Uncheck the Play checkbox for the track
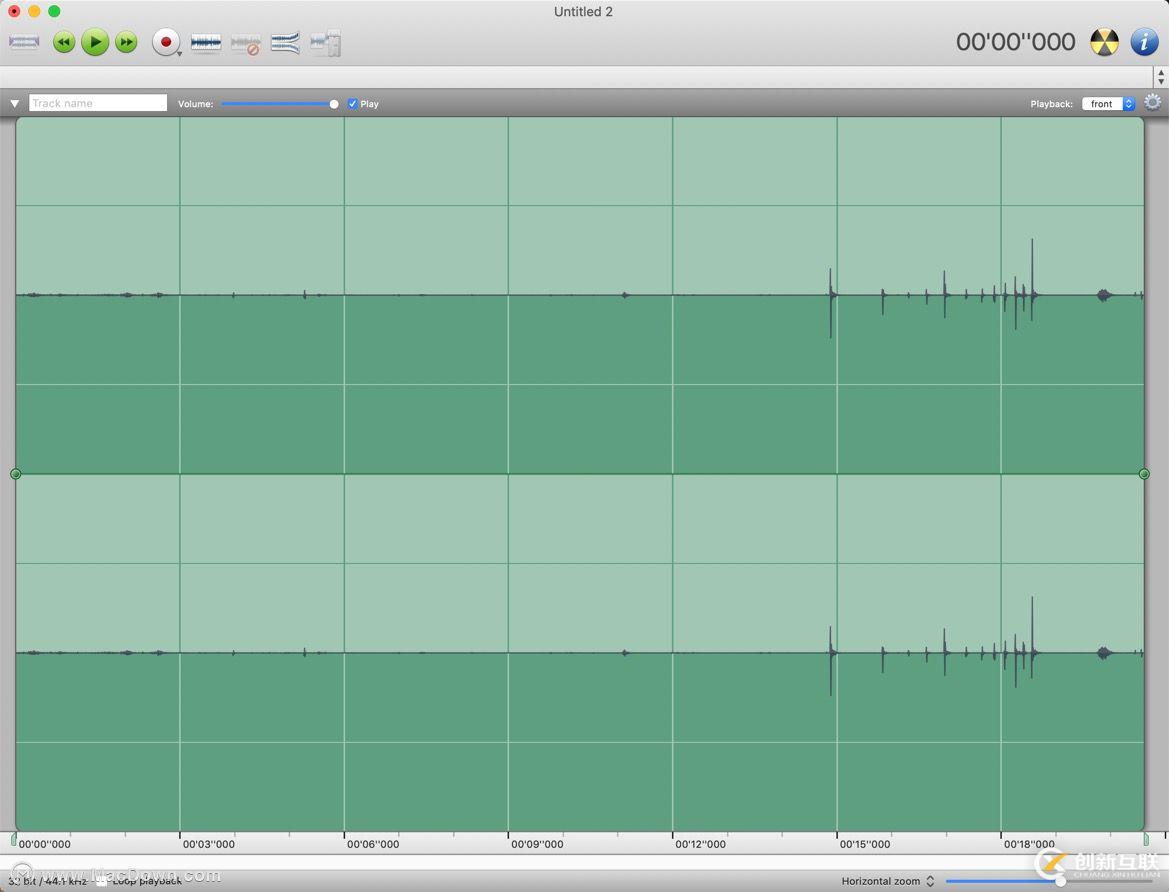Screen dimensions: 1169x892 pos(353,104)
